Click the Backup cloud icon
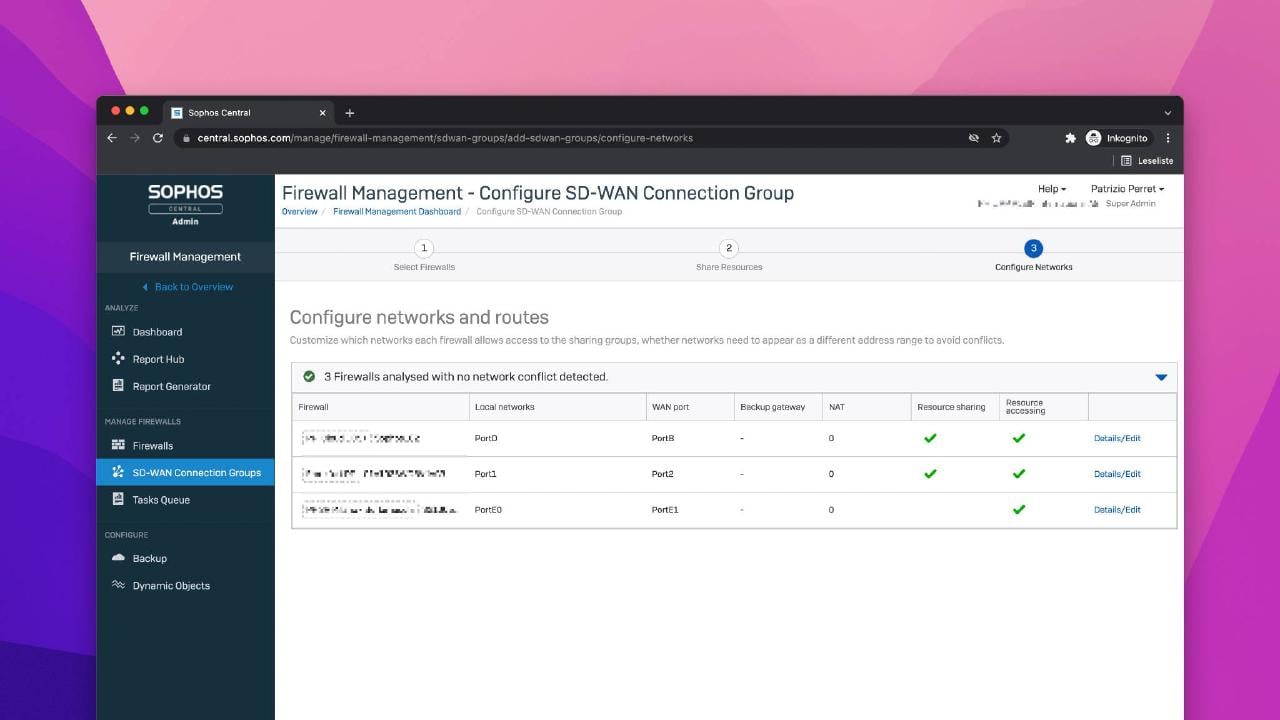The width and height of the screenshot is (1280, 720). 118,558
